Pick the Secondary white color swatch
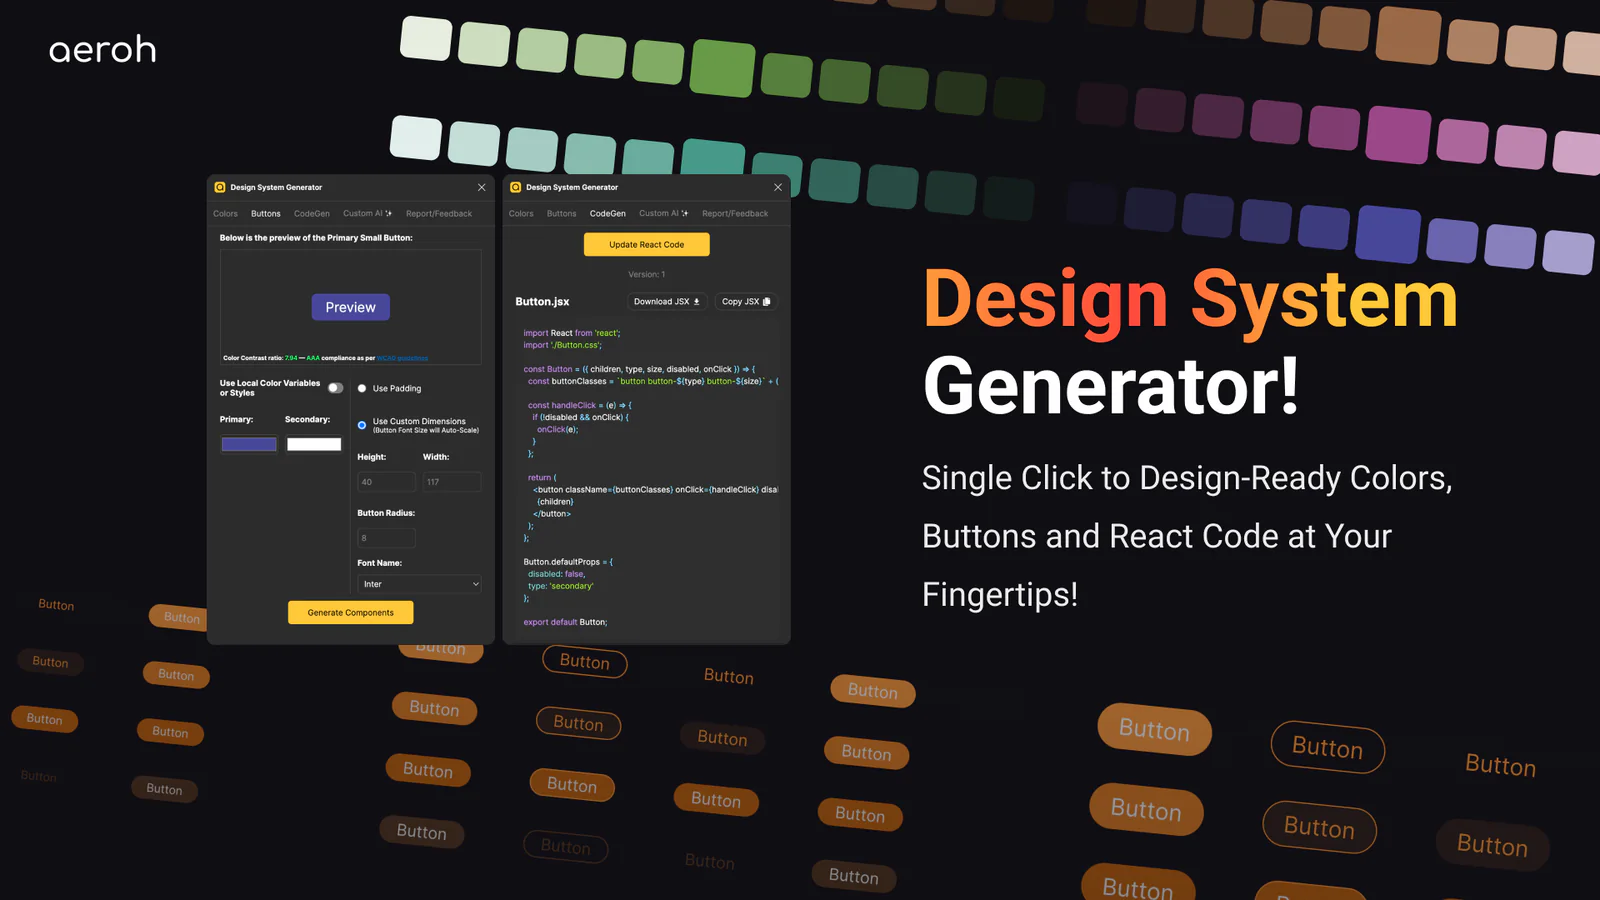This screenshot has height=900, width=1600. click(x=314, y=444)
